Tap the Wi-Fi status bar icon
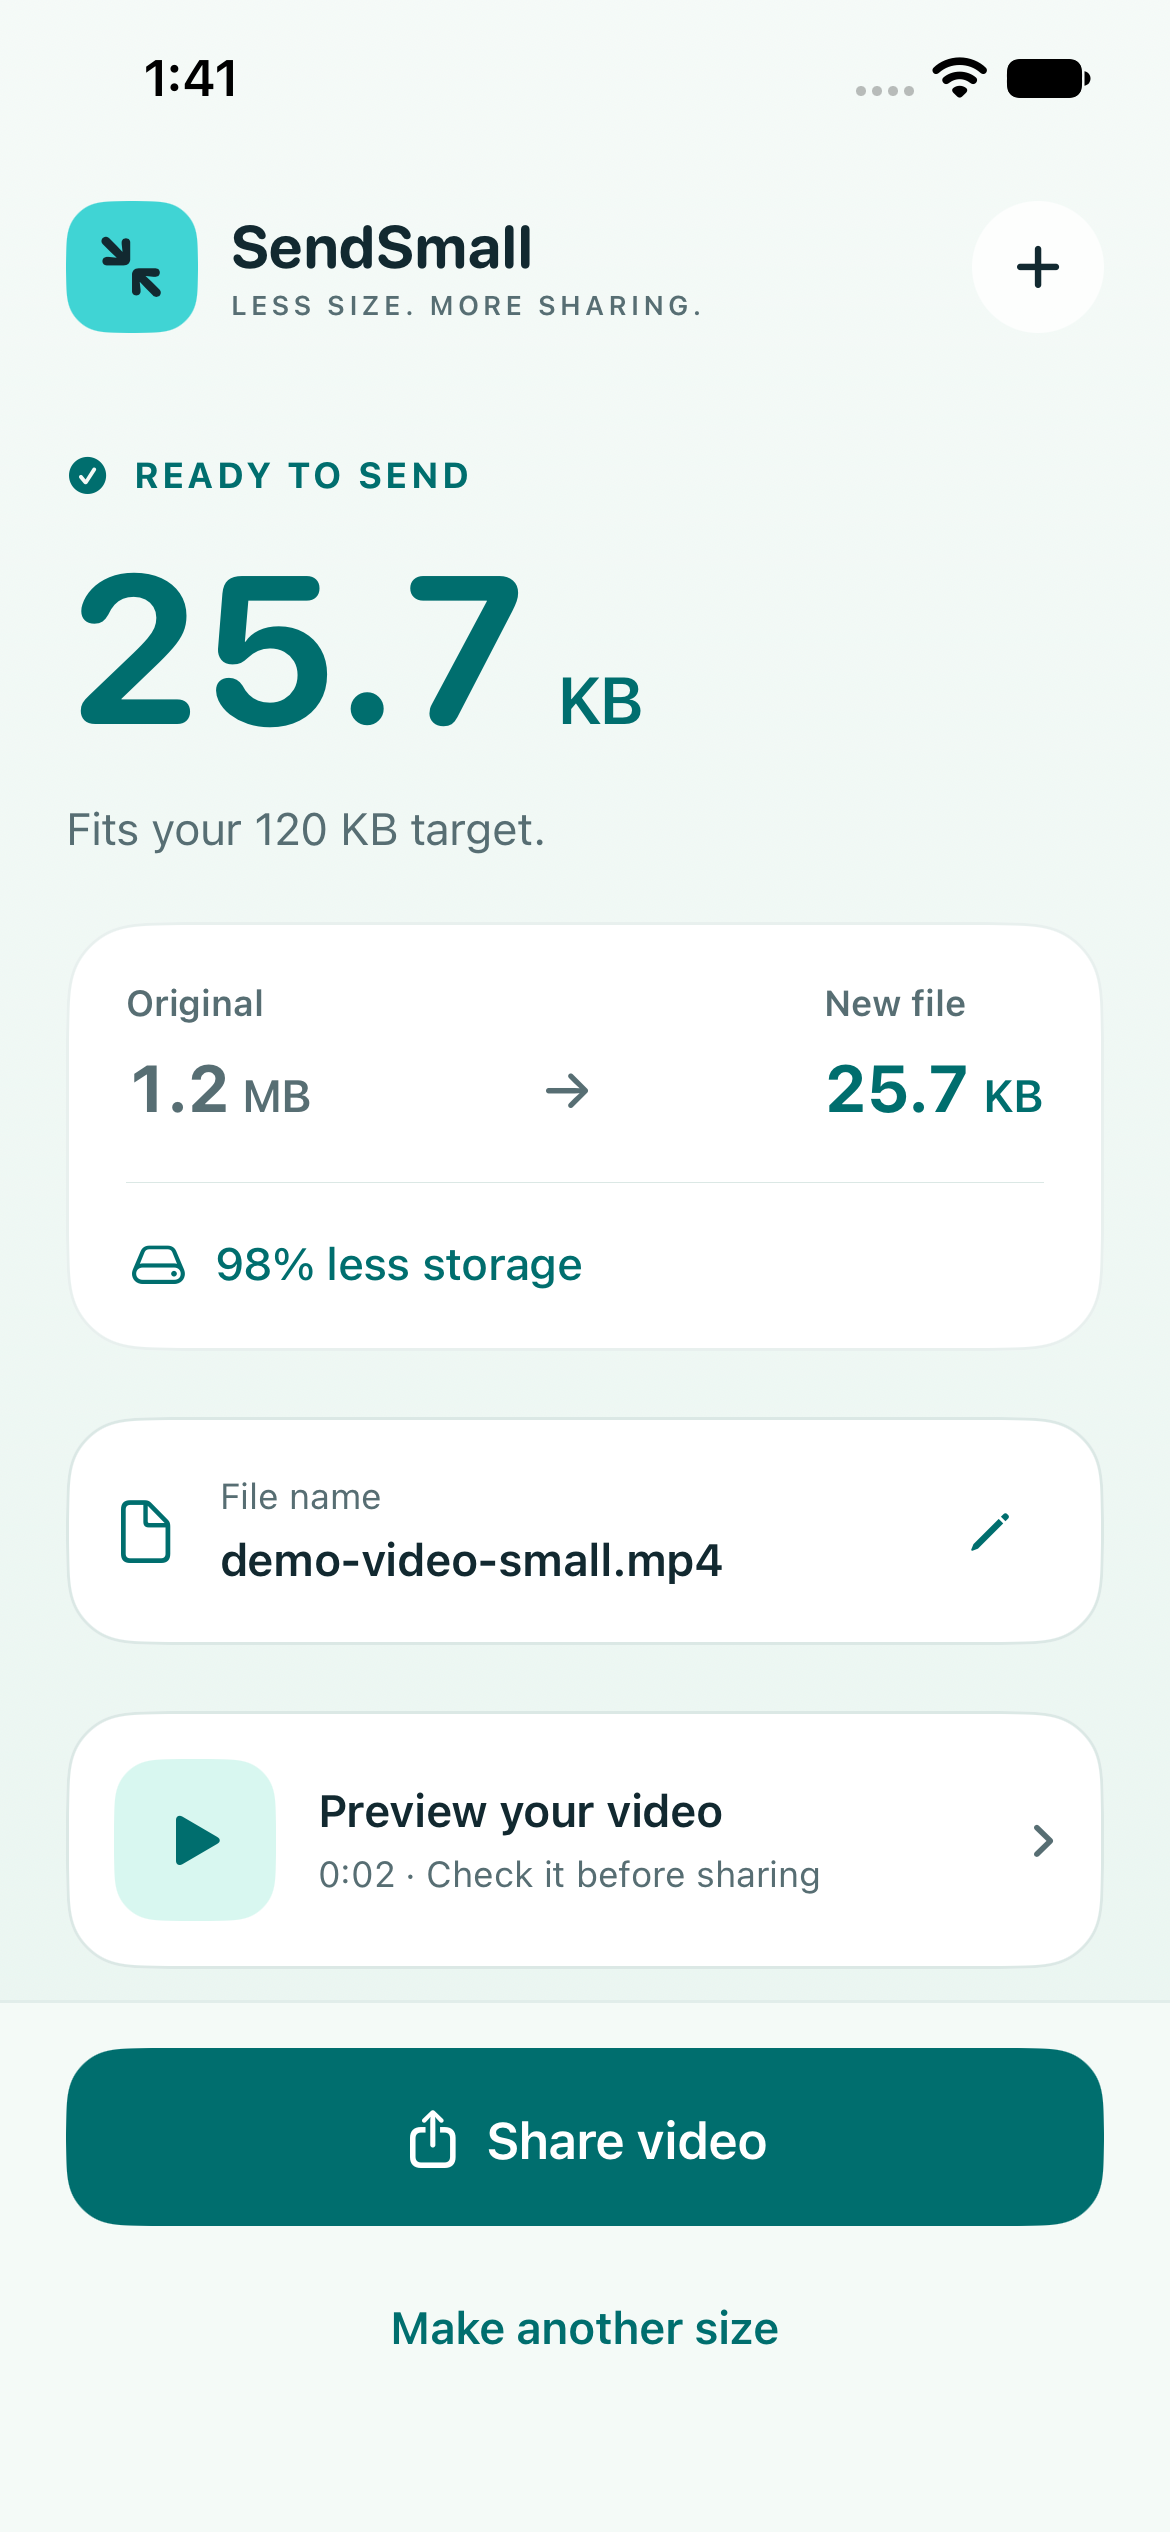 (959, 78)
